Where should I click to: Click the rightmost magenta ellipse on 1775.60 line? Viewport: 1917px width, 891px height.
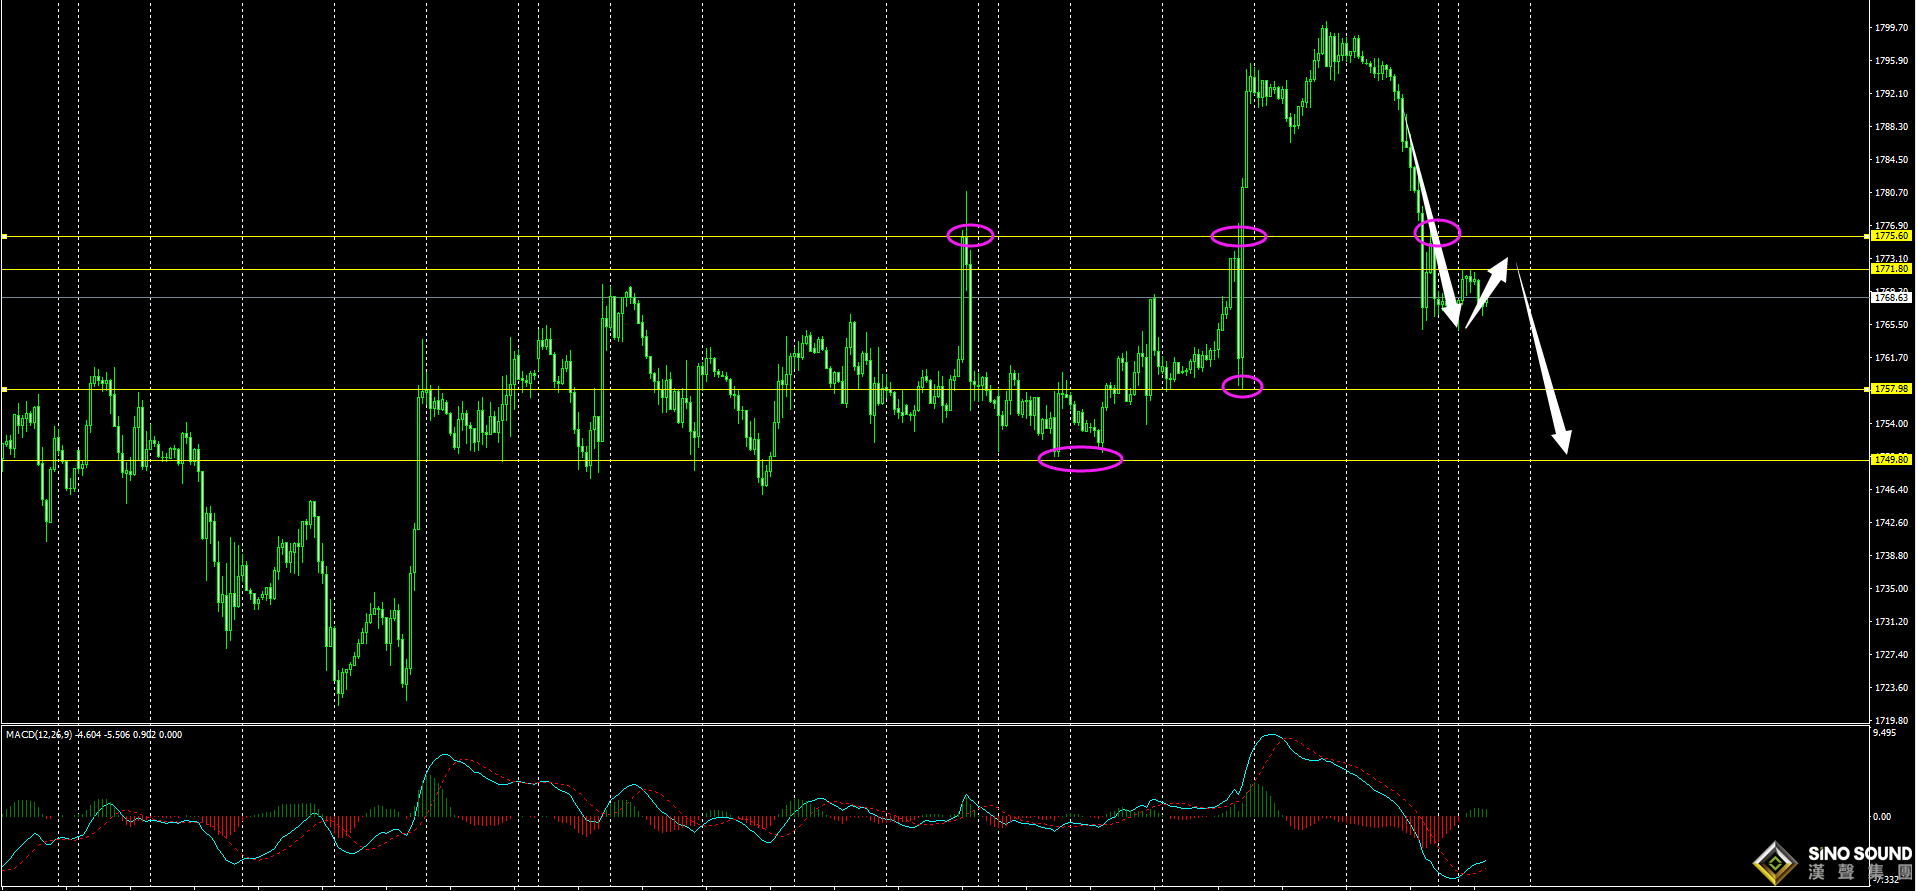click(x=1437, y=233)
